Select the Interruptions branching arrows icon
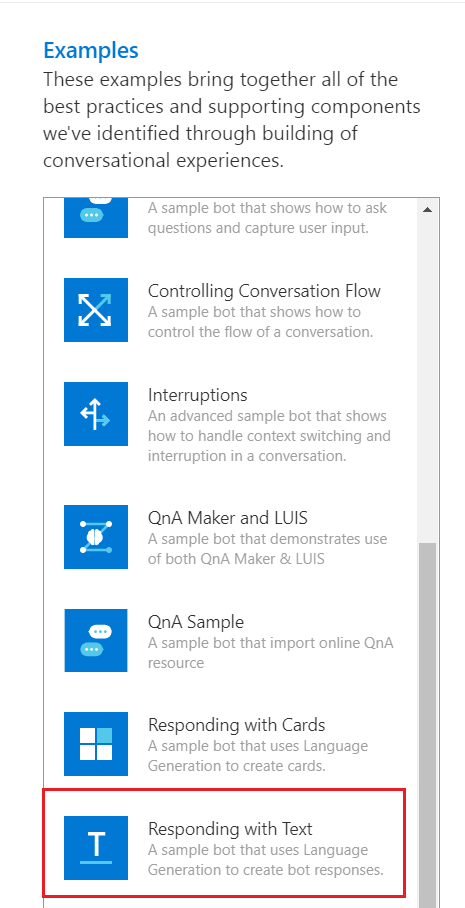465x908 pixels. tap(96, 413)
